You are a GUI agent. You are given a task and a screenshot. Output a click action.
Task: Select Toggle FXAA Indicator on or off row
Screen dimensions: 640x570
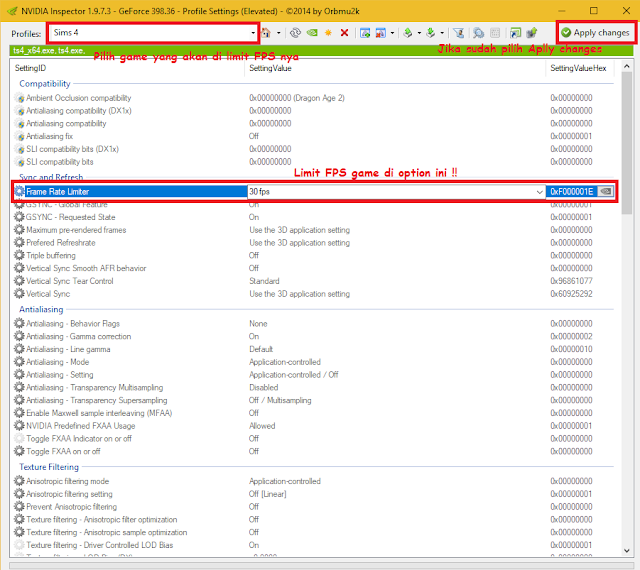pos(313,439)
